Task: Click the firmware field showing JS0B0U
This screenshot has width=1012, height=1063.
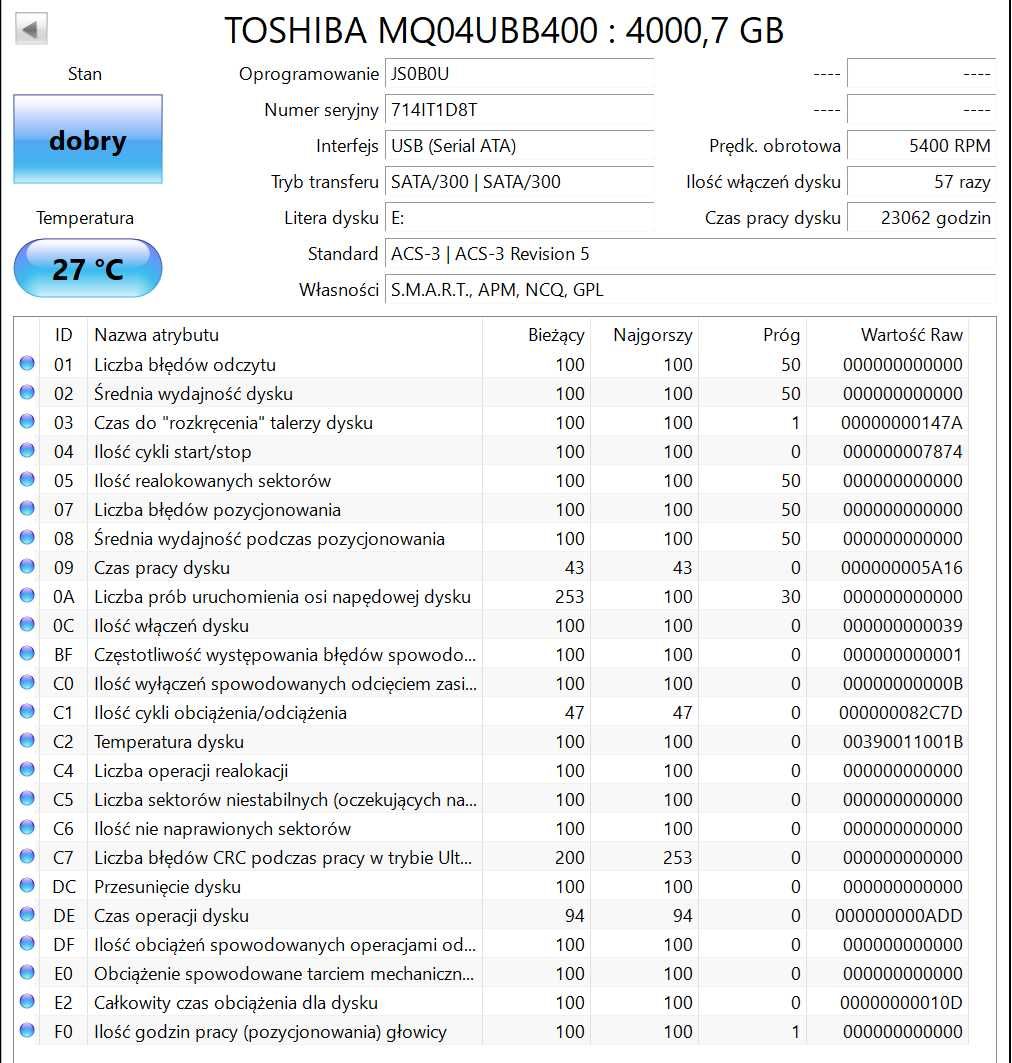Action: pyautogui.click(x=519, y=74)
